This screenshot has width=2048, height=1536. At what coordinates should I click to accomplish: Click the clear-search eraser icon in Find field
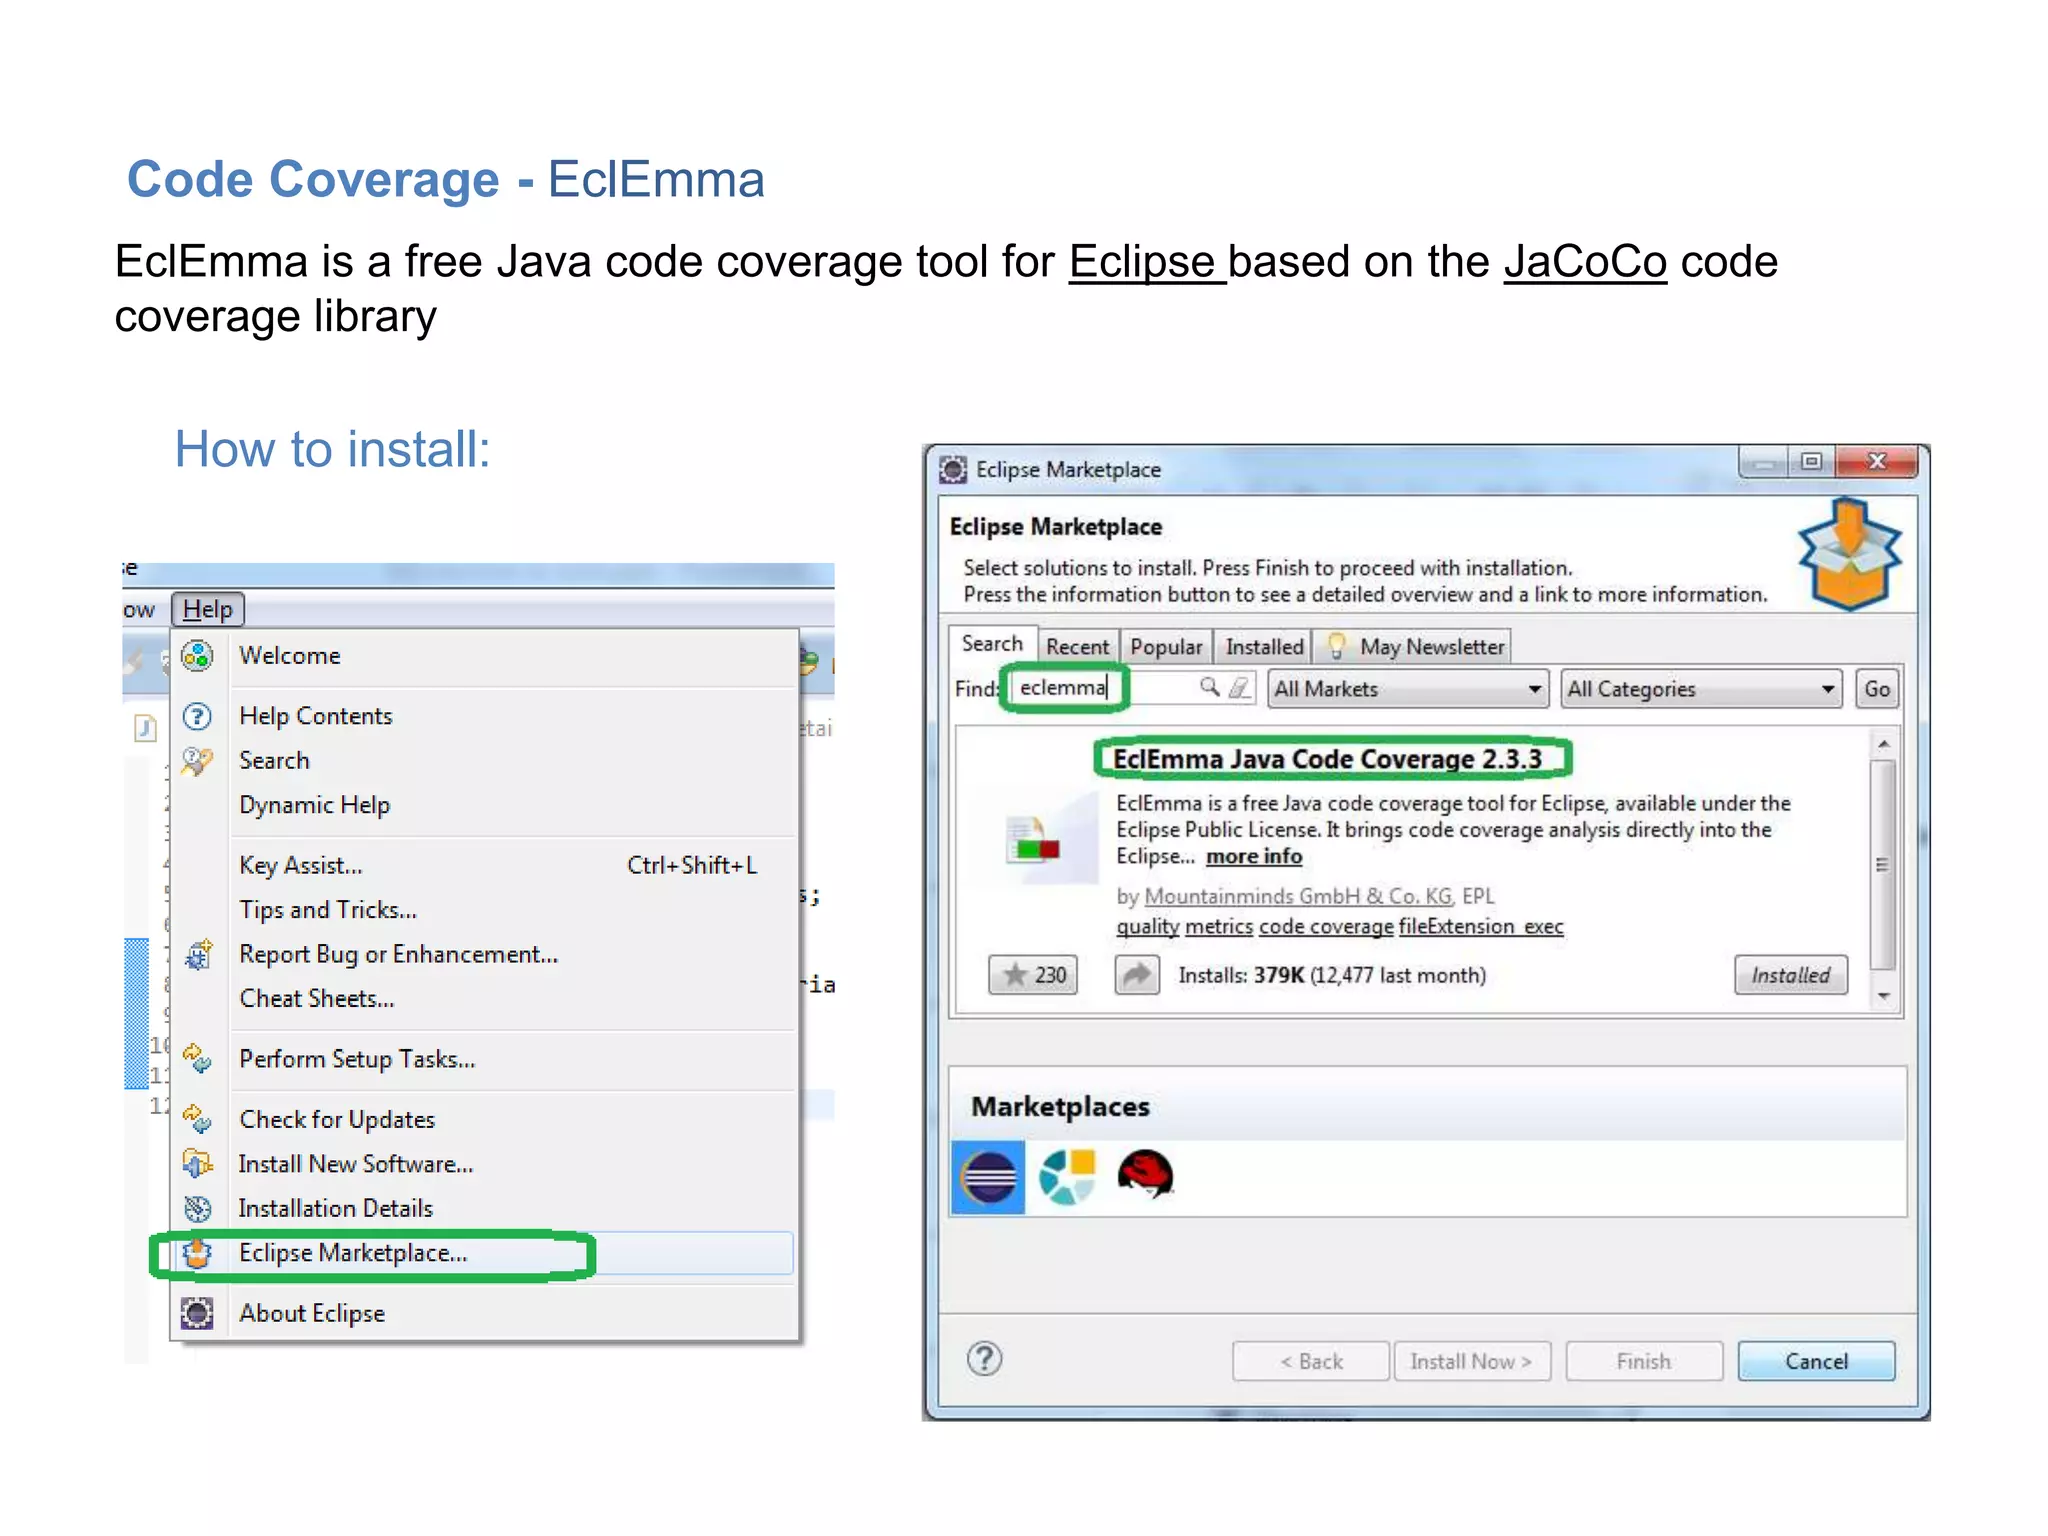point(1239,688)
